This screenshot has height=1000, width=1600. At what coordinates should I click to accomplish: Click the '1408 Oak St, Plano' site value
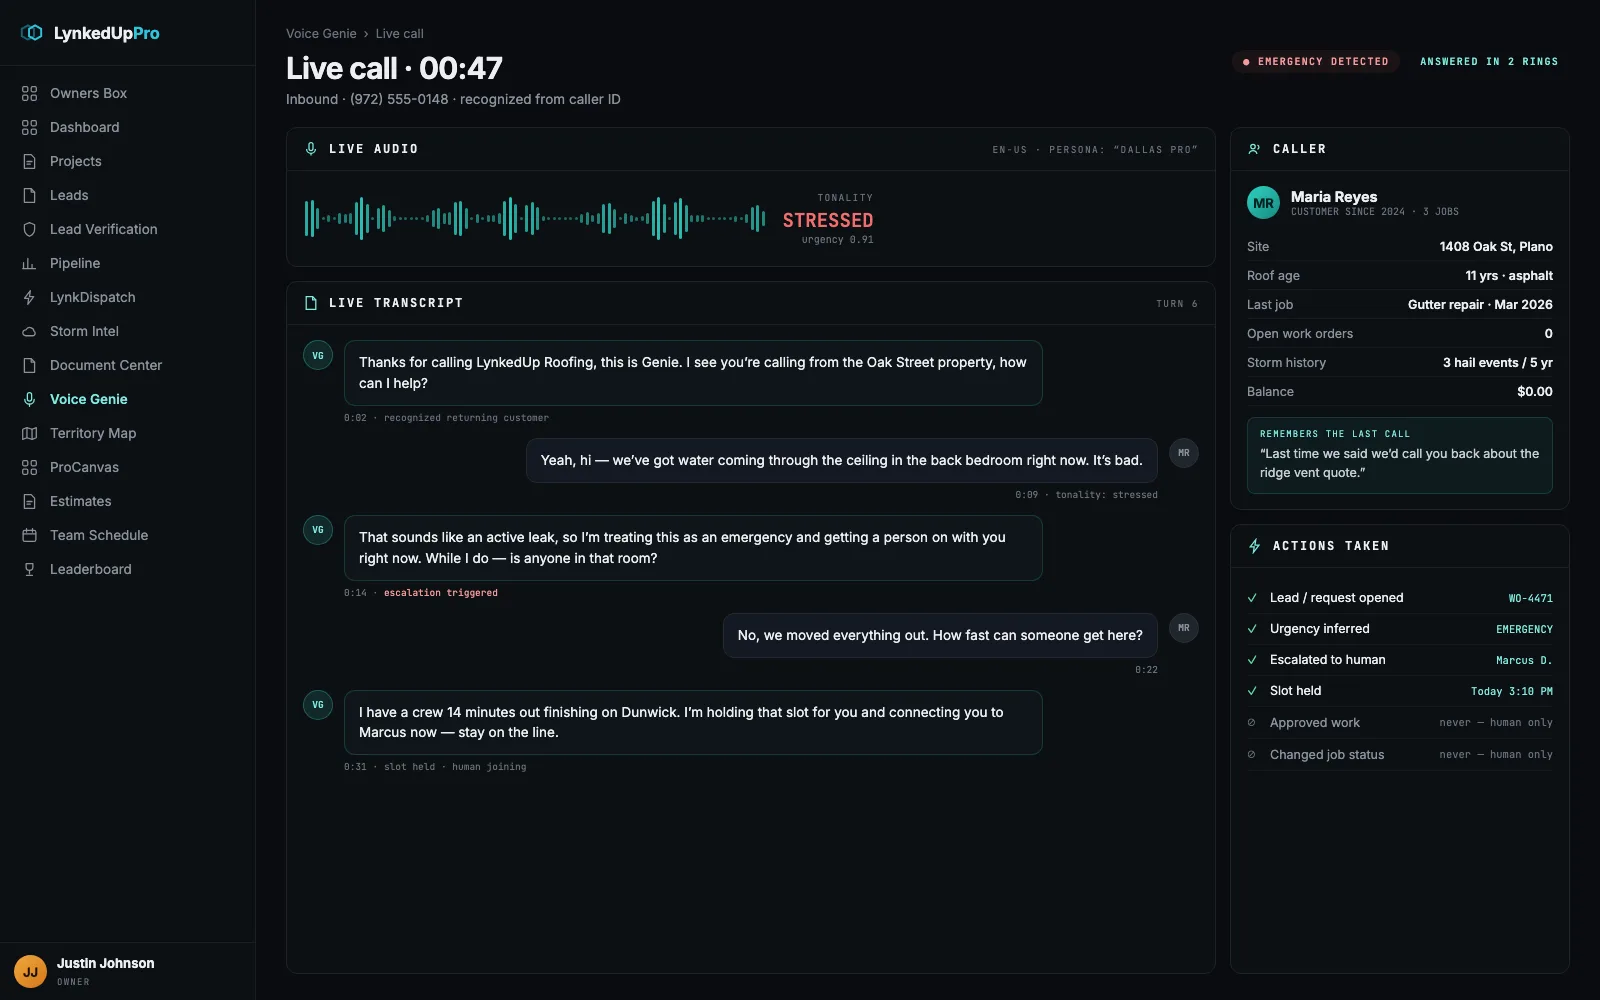pos(1496,247)
